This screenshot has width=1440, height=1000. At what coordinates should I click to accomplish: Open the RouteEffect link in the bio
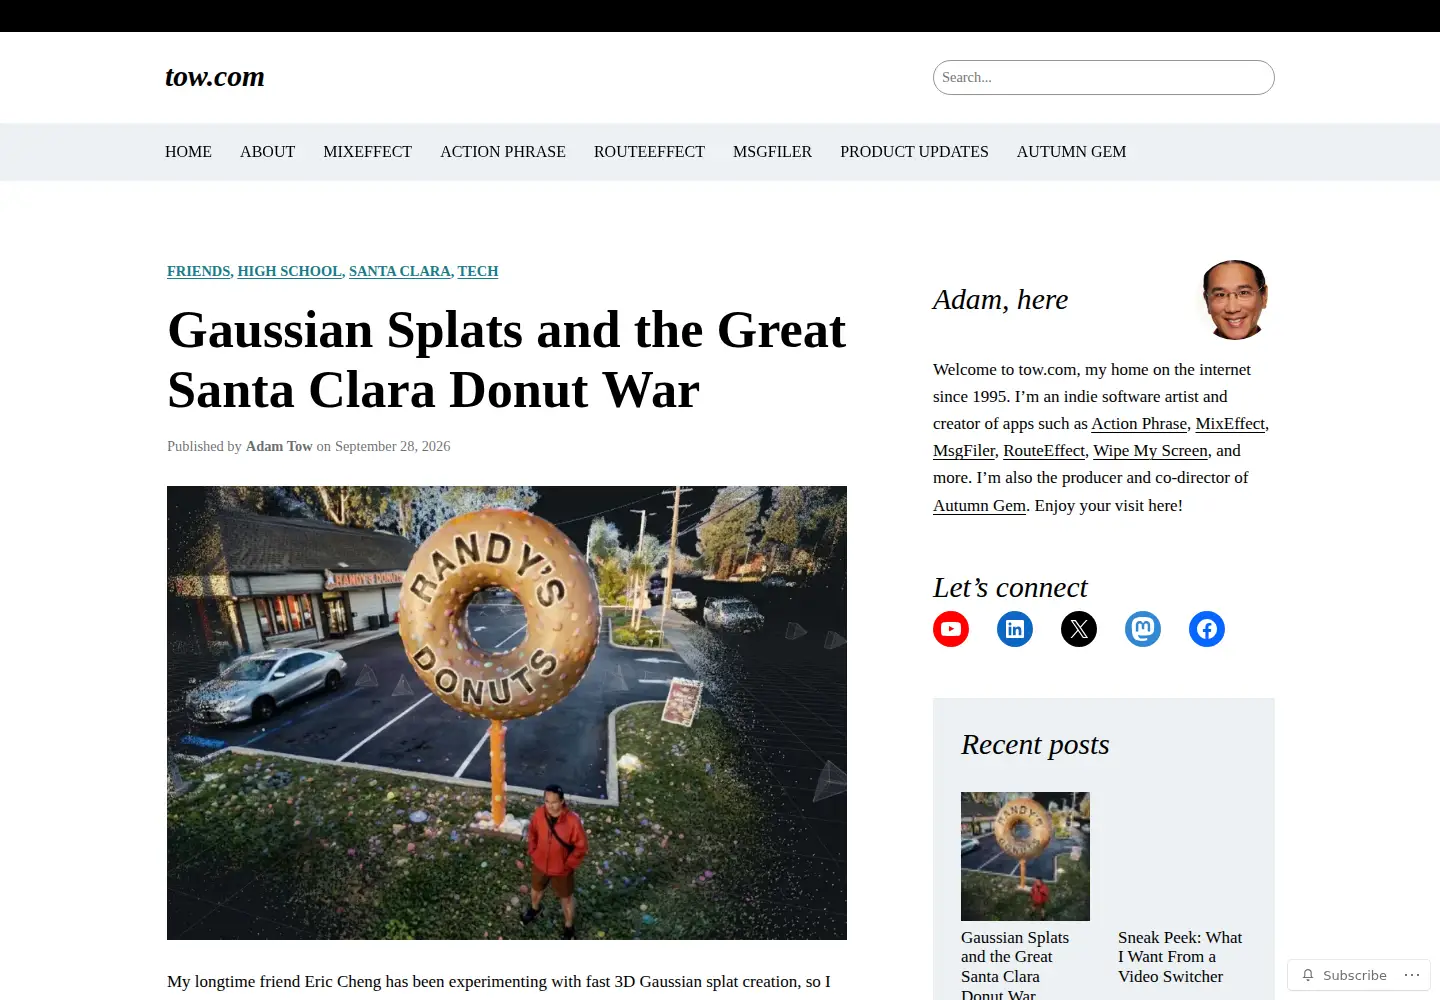click(x=1044, y=451)
